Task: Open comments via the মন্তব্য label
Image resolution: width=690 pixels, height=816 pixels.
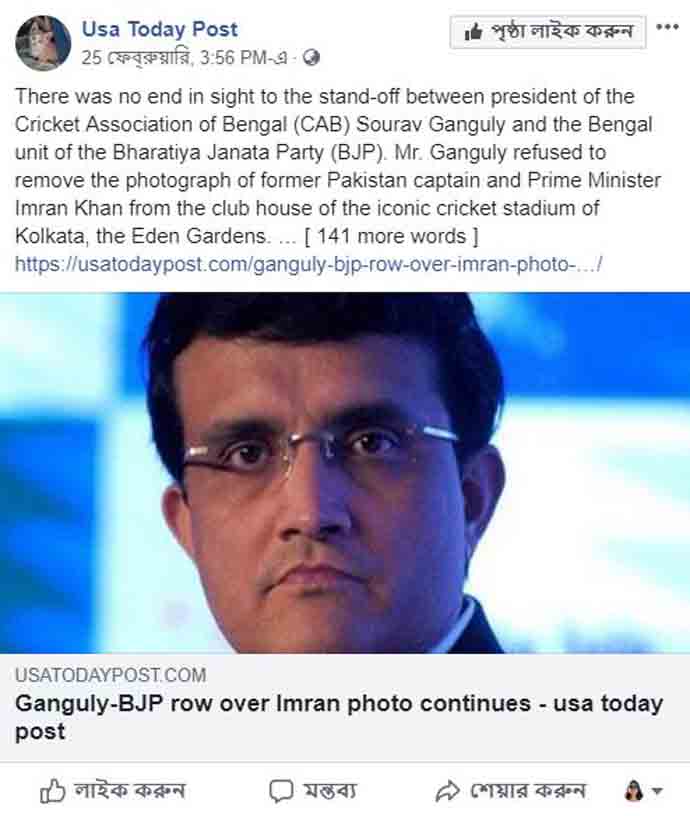Action: tap(330, 792)
